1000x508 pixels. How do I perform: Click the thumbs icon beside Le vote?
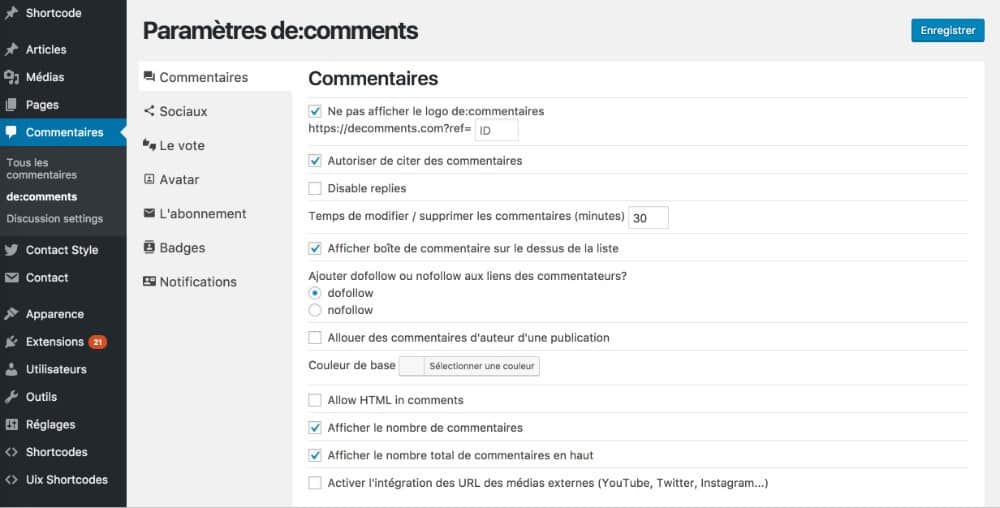tap(149, 145)
